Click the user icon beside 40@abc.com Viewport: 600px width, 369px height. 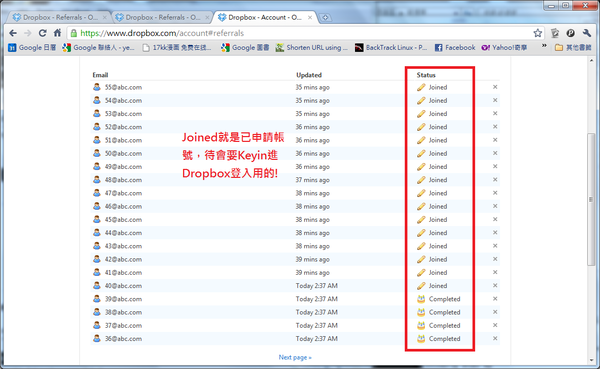(97, 285)
